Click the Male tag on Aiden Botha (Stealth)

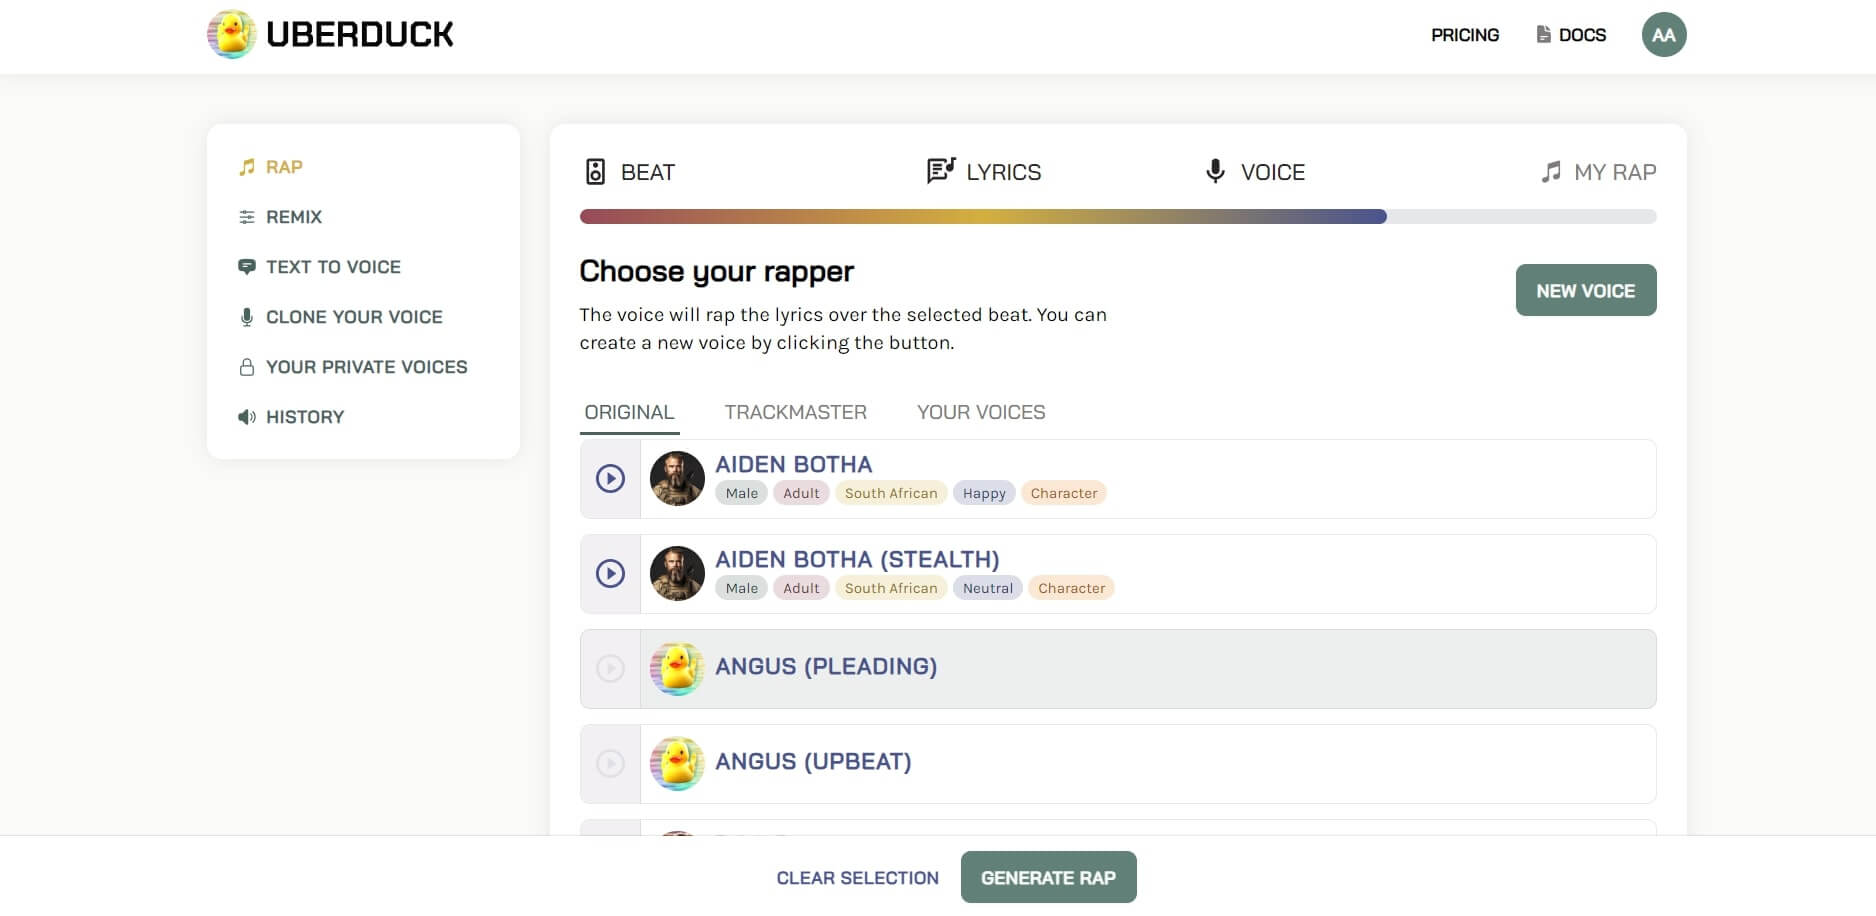742,588
